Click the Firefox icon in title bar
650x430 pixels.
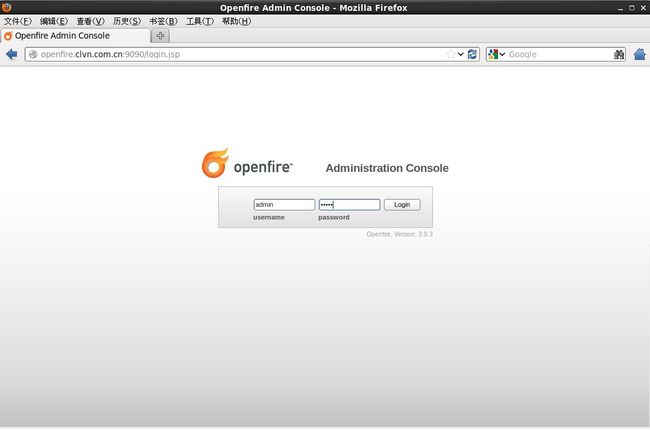point(6,7)
